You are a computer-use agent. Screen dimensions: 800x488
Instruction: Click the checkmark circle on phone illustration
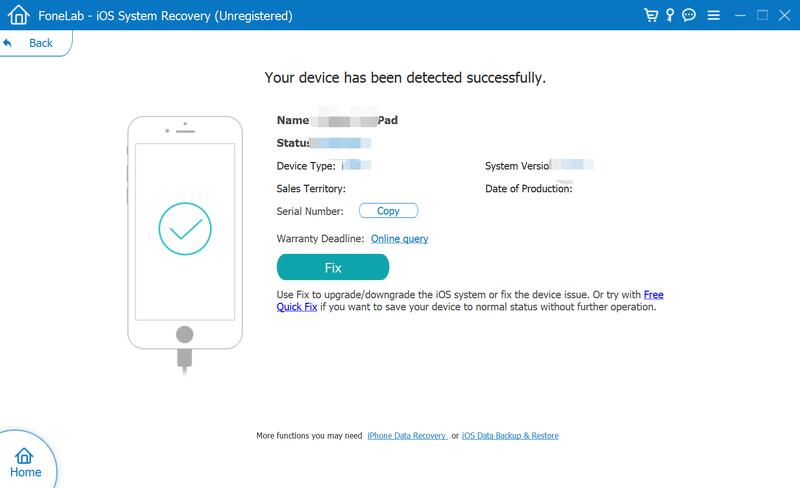tap(186, 229)
